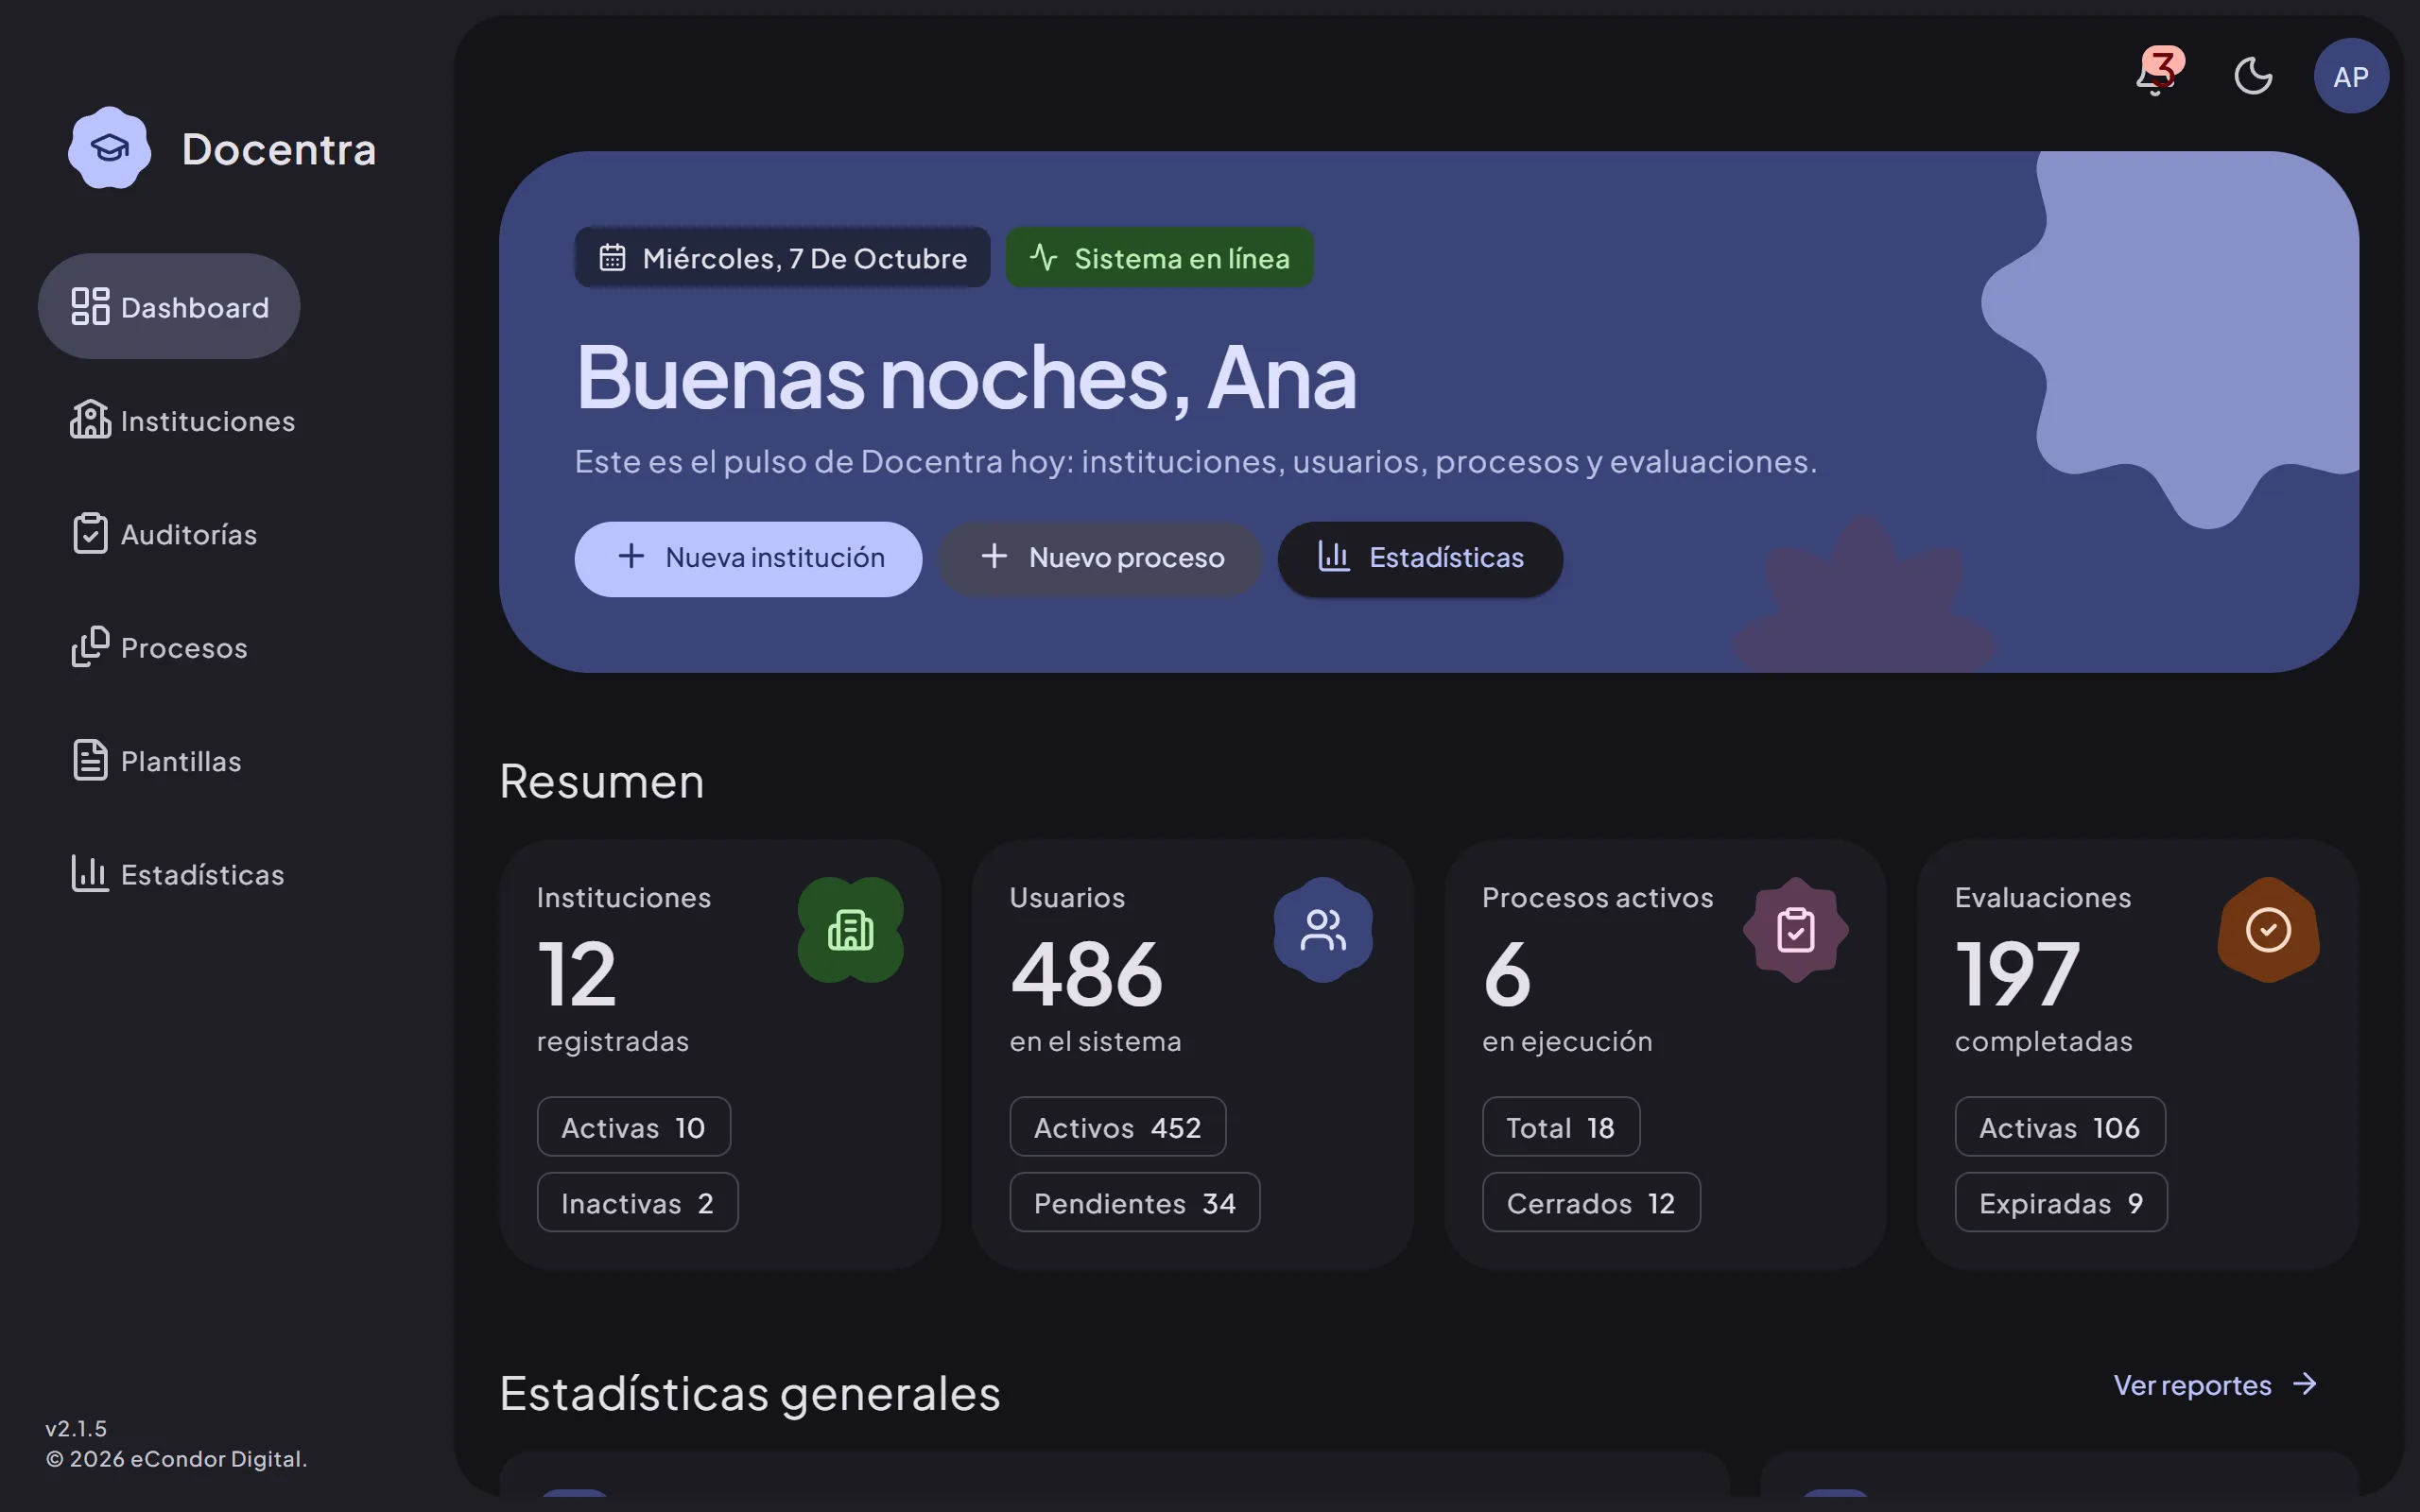The image size is (2420, 1512).
Task: Click the clipboard icon in Procesos activos card
Action: pyautogui.click(x=1796, y=930)
